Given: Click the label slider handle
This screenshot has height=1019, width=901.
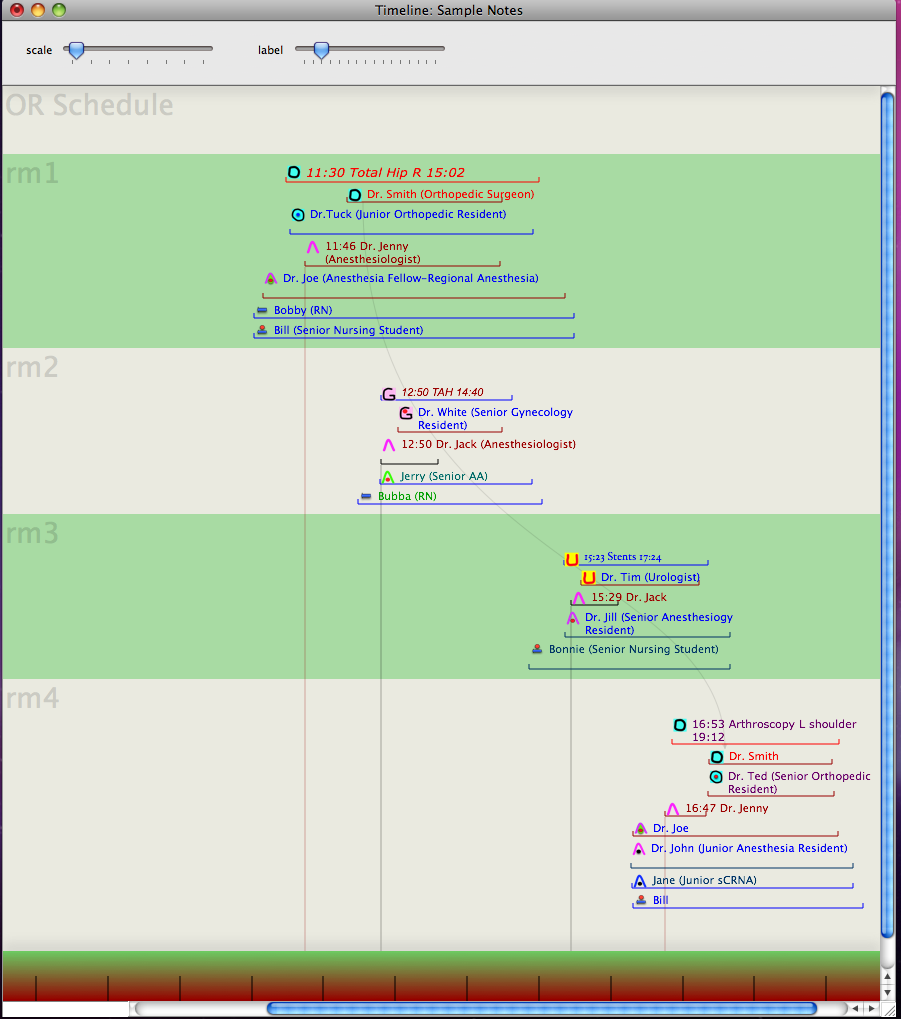Looking at the screenshot, I should (320, 49).
